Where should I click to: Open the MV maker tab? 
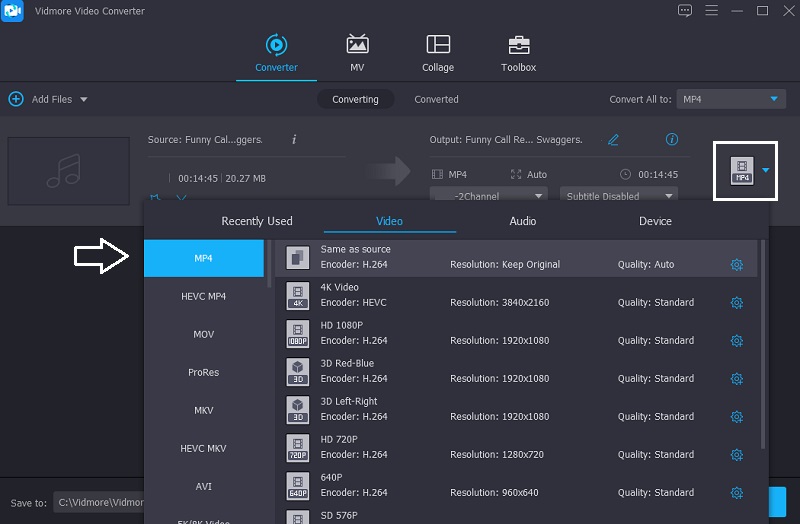(357, 46)
